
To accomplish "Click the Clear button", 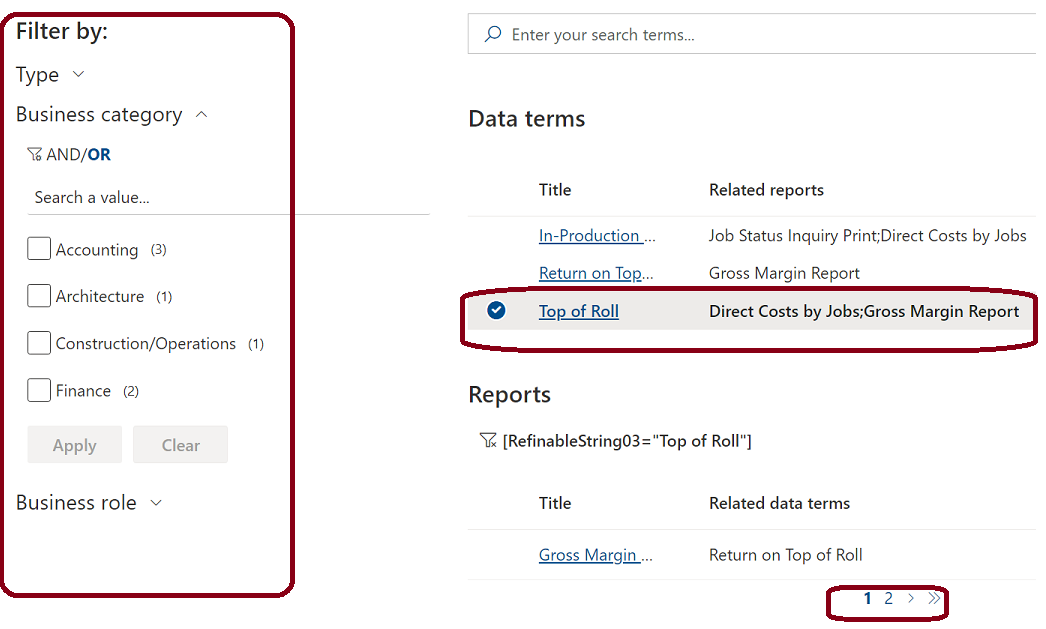I will (180, 444).
